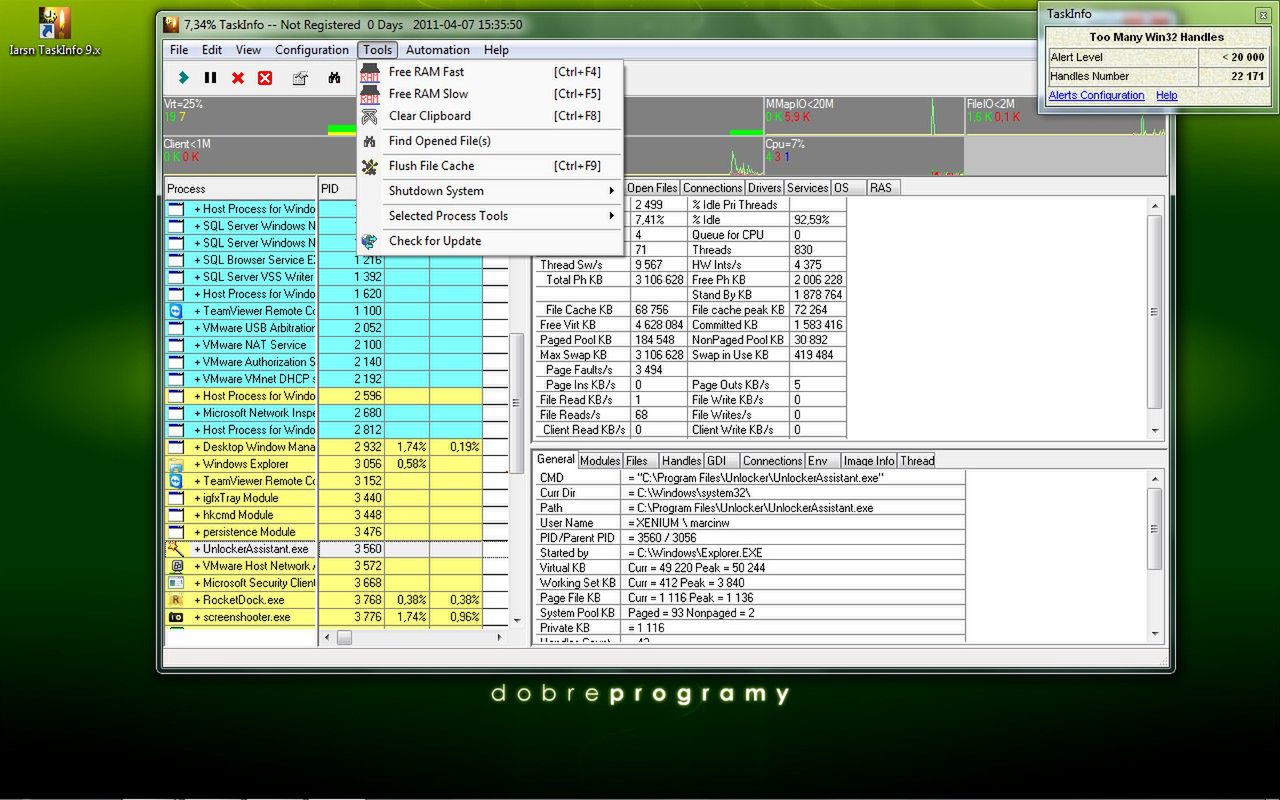
Task: Click the TaskInfo title bar app icon
Action: (171, 24)
